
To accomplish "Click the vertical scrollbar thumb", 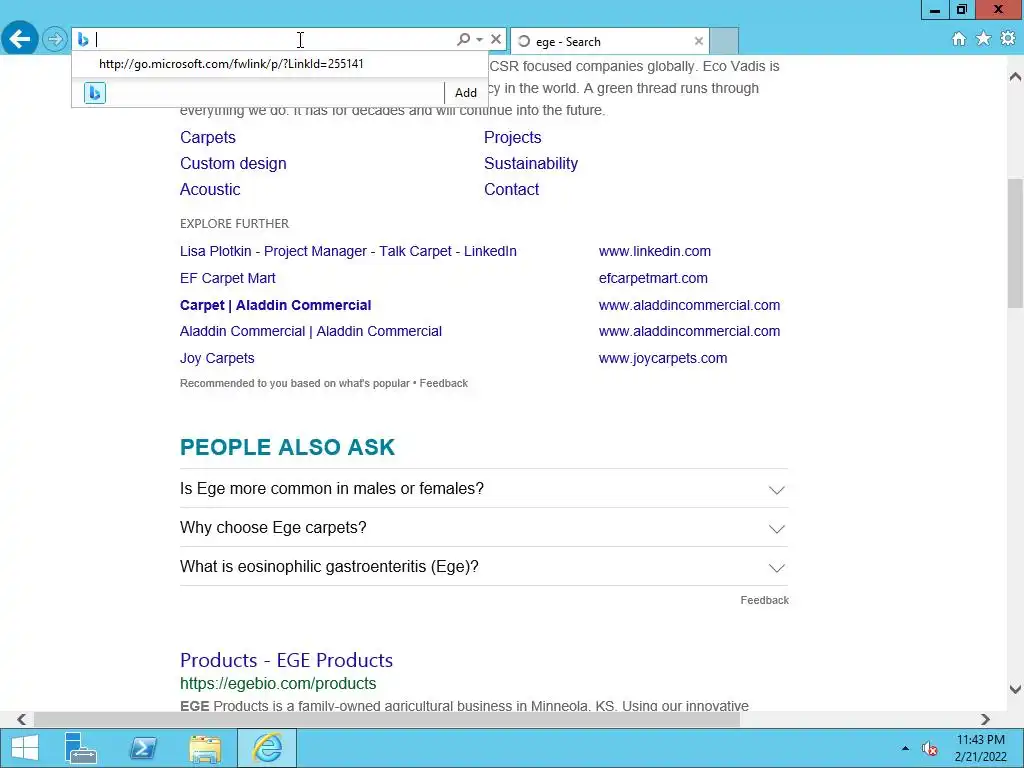I will point(1015,243).
